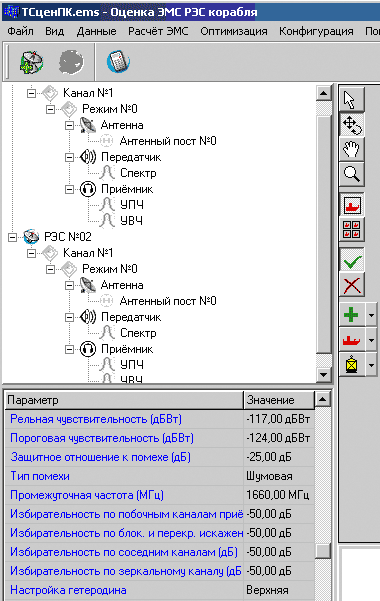Image resolution: width=380 pixels, height=601 pixels.
Task: Select the arrow pointer tool
Action: [x=352, y=100]
